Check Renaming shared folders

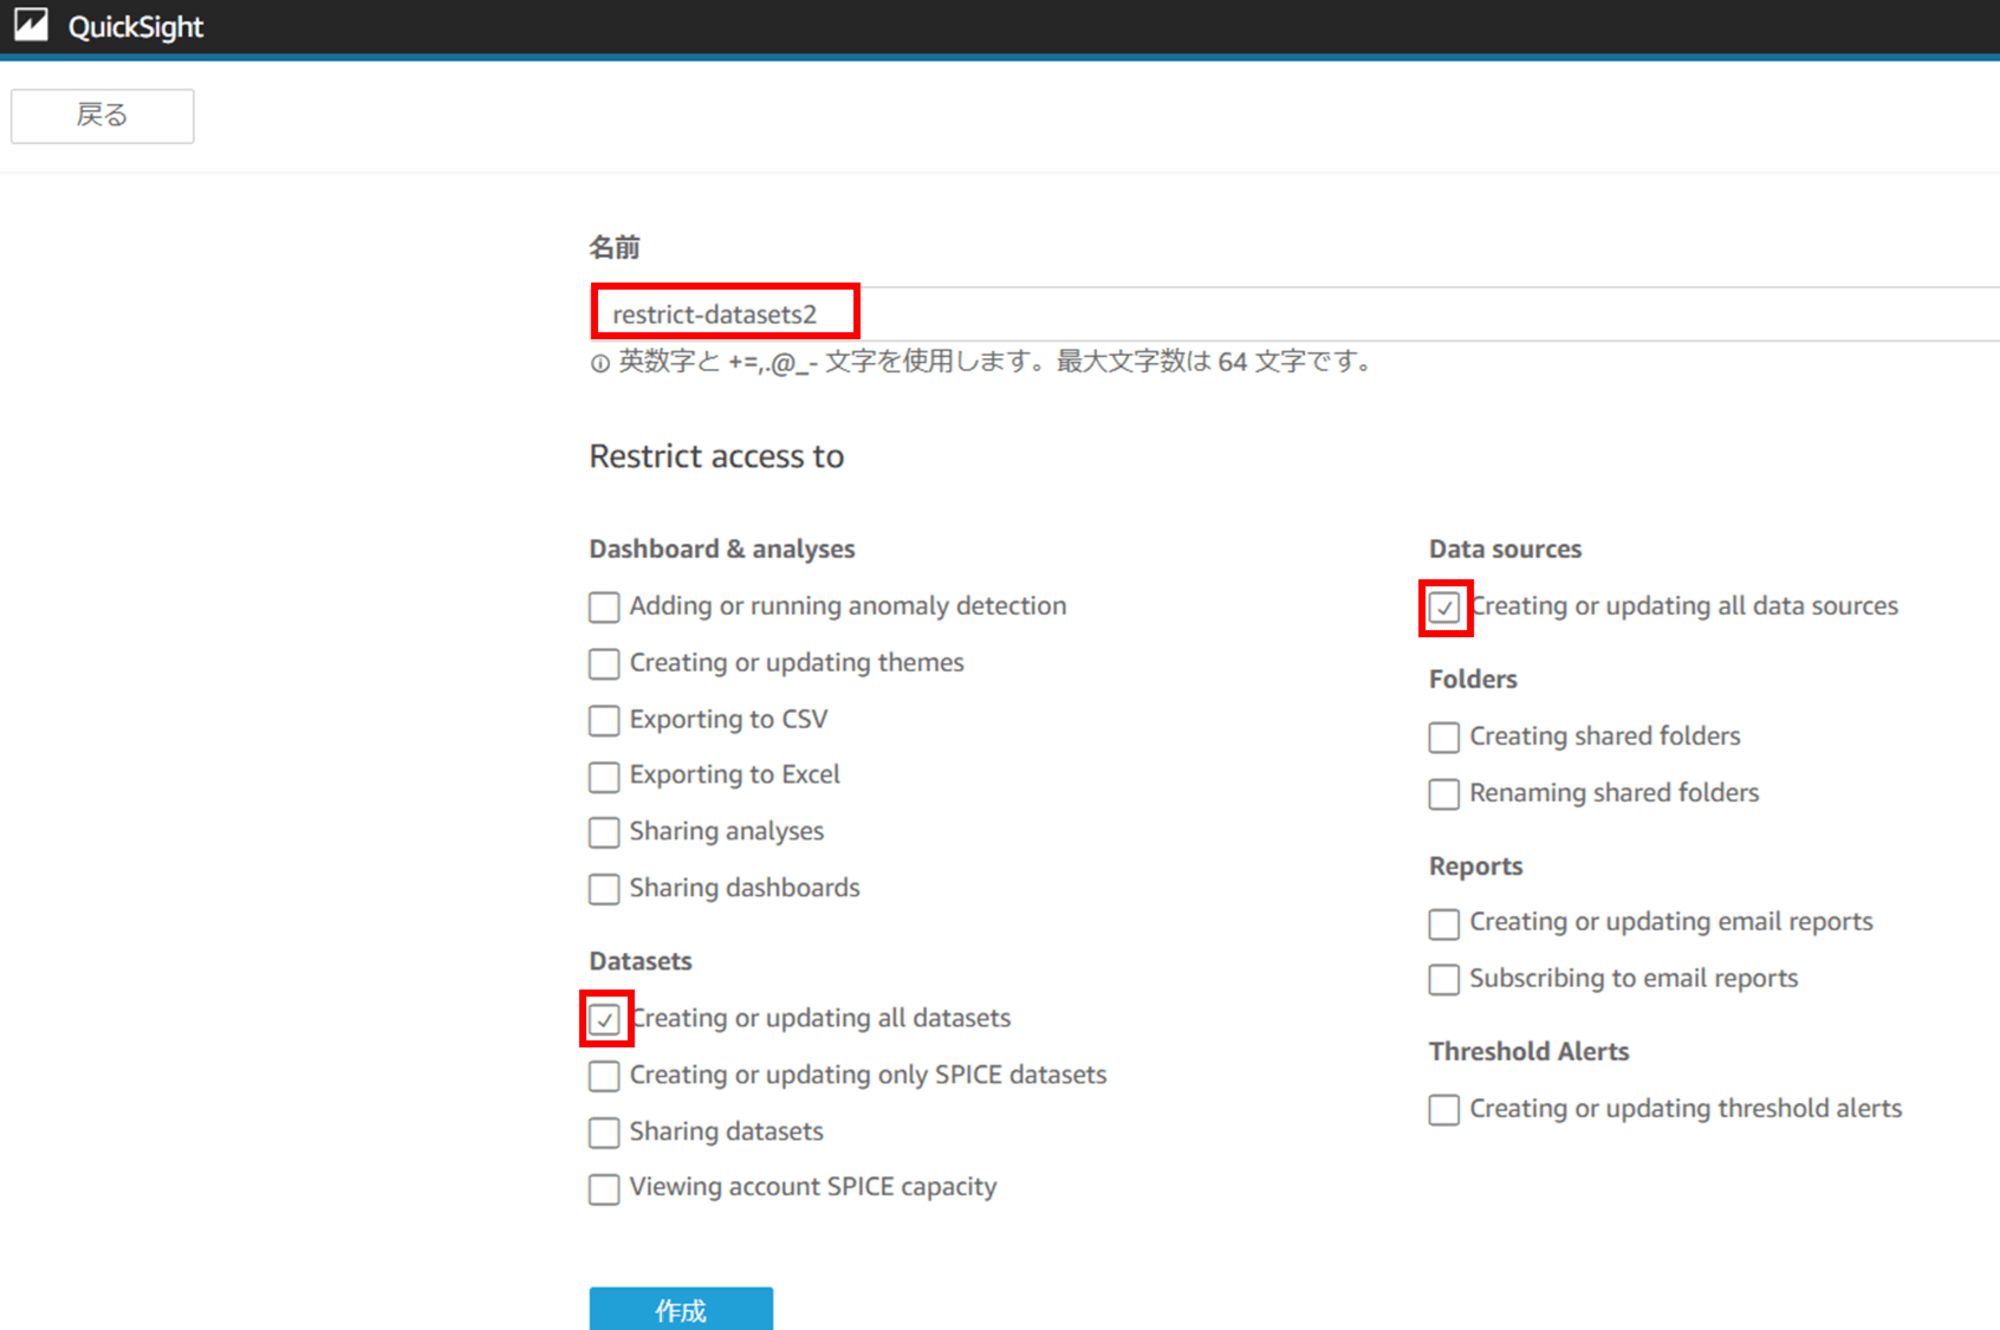(x=1444, y=794)
